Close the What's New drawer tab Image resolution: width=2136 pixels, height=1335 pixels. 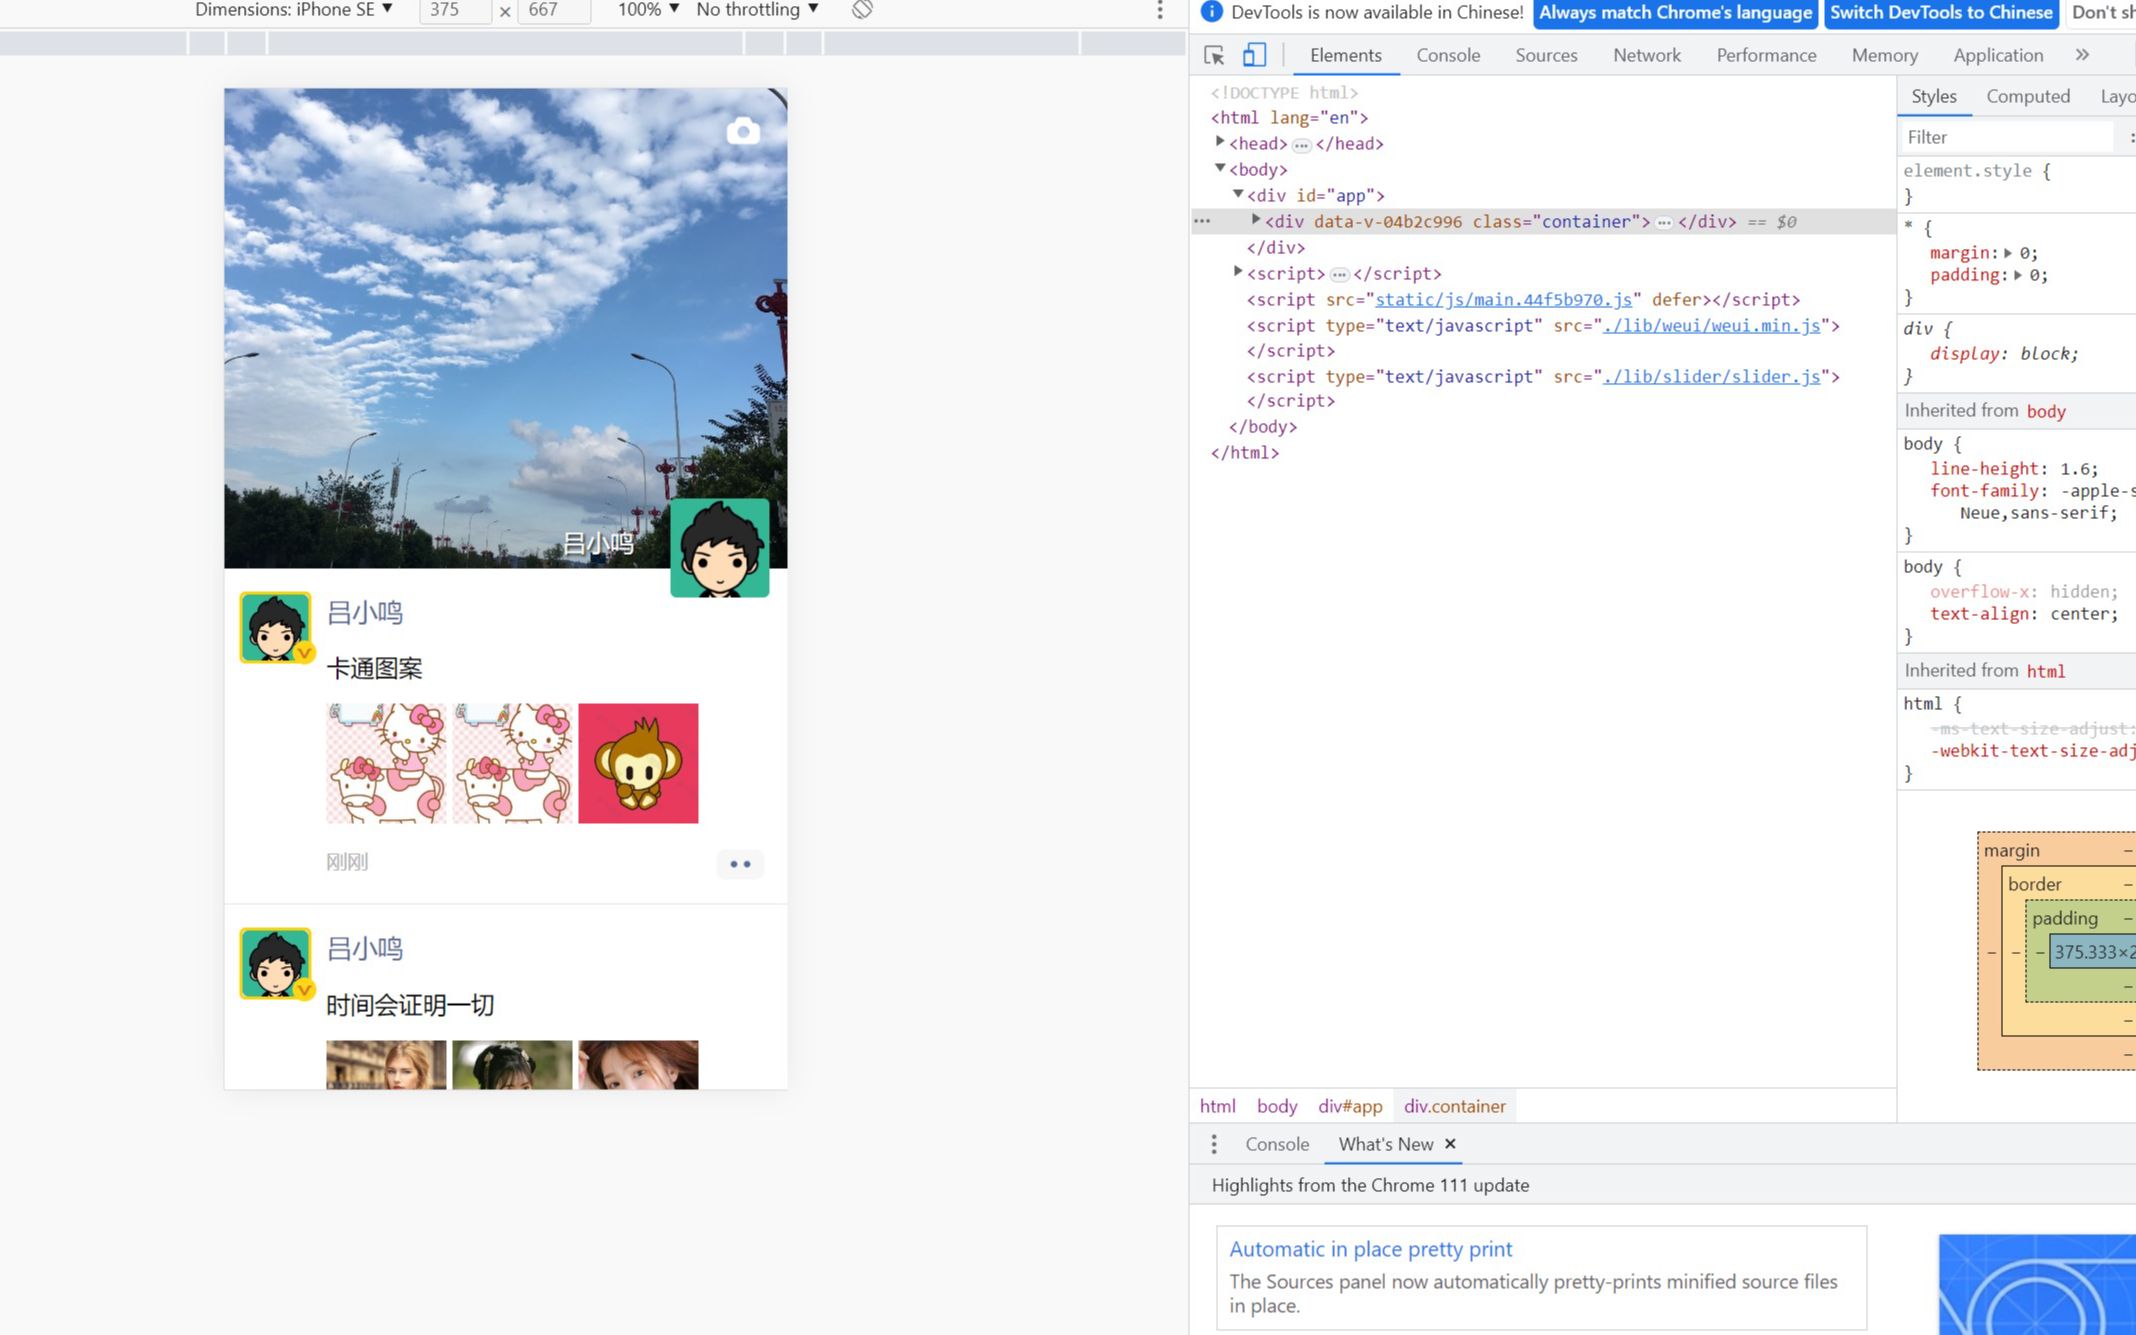(1450, 1144)
